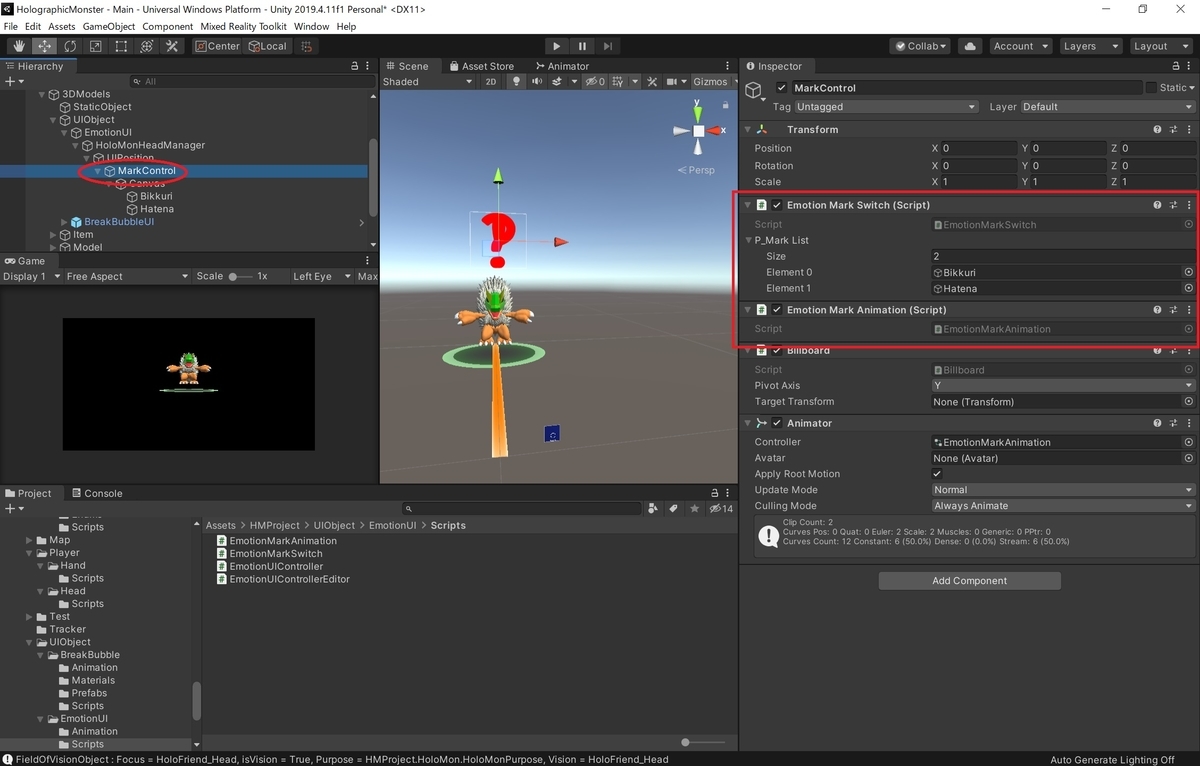Select the Hand tool in the toolbar
1200x766 pixels.
pyautogui.click(x=19, y=46)
